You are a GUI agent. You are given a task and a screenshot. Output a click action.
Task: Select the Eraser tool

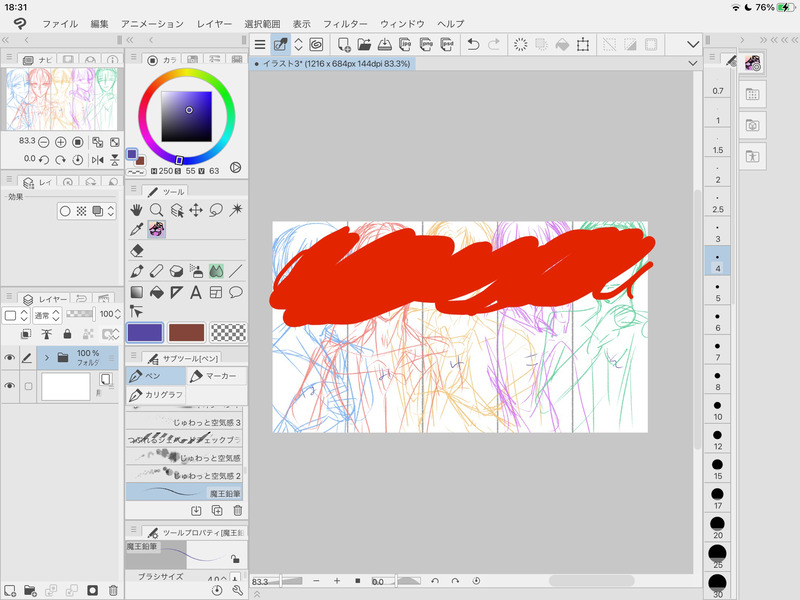tap(137, 251)
